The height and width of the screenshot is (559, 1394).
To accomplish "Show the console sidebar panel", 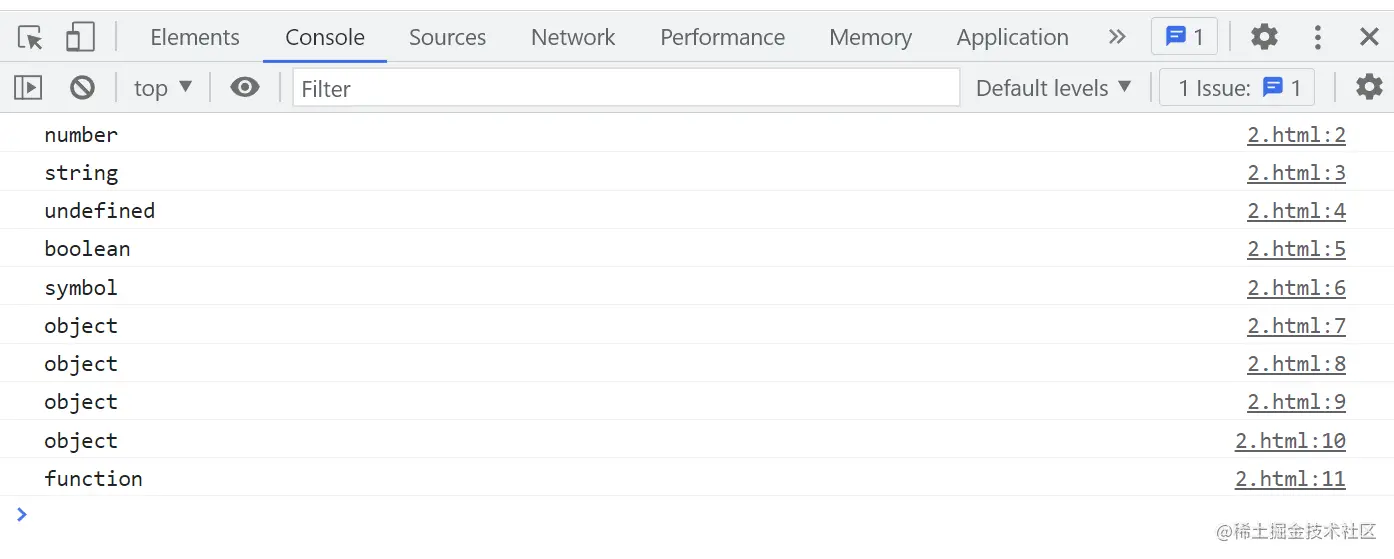I will (28, 88).
